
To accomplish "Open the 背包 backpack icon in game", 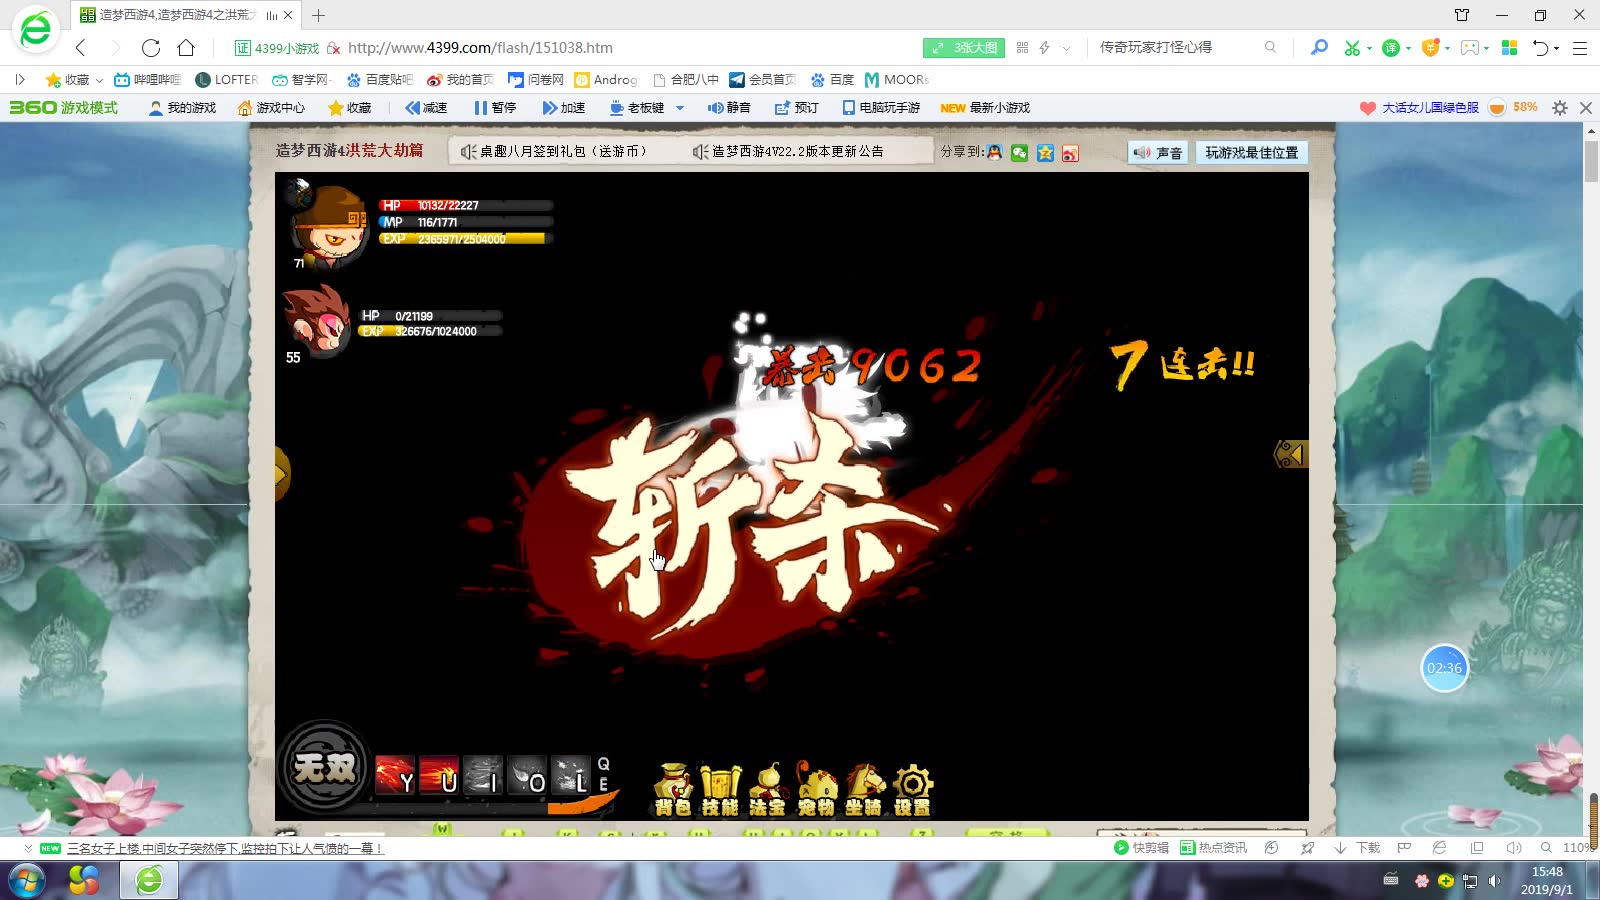I will [673, 791].
